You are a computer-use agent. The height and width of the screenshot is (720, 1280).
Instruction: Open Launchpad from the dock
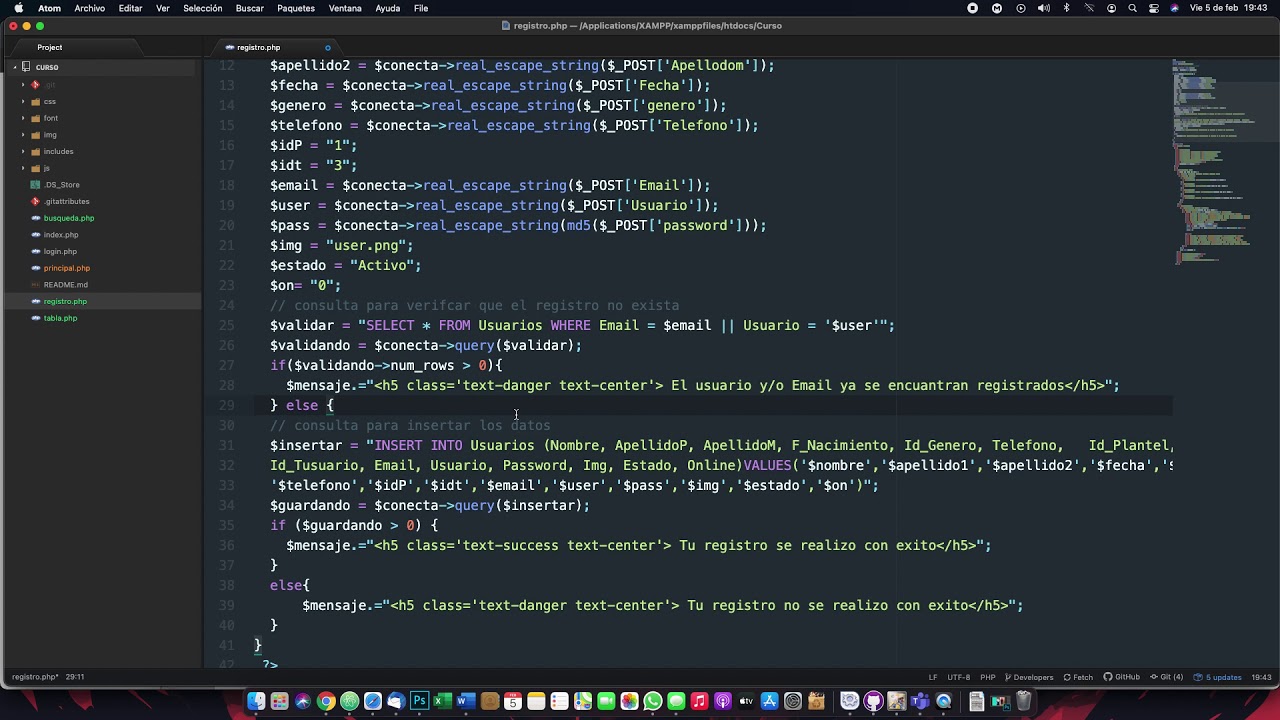click(279, 702)
